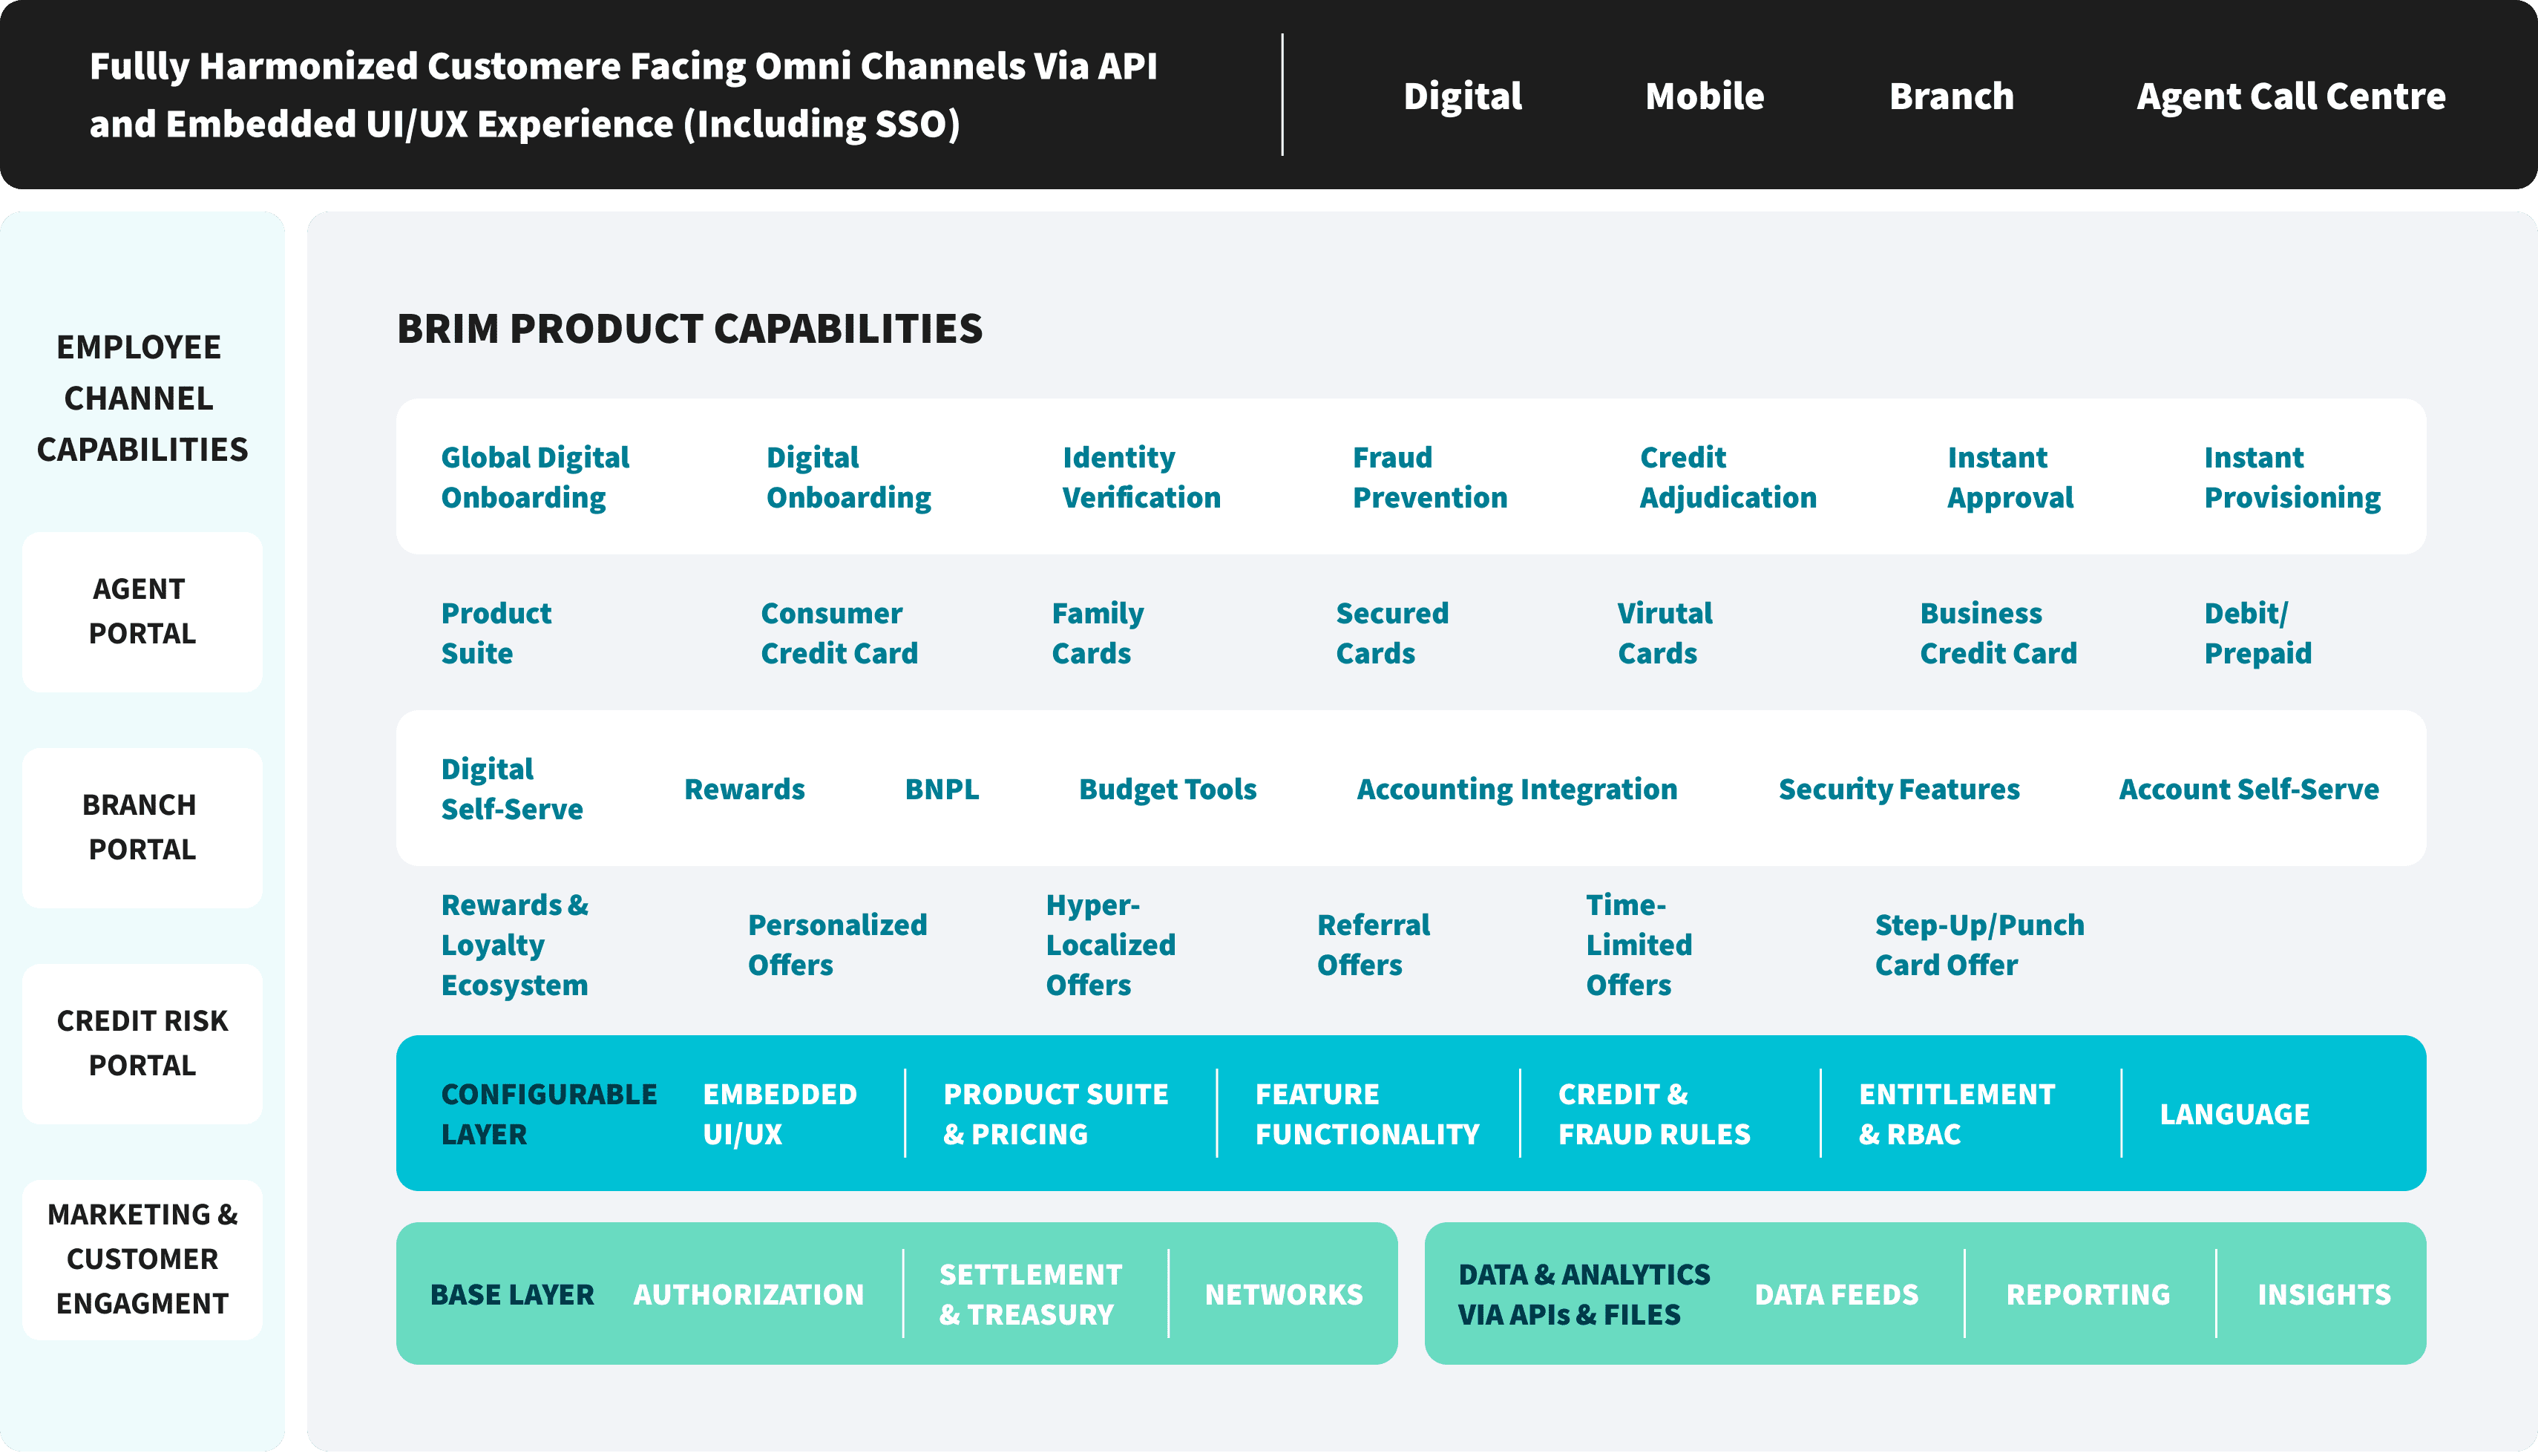Open the Branch Portal card

(142, 827)
